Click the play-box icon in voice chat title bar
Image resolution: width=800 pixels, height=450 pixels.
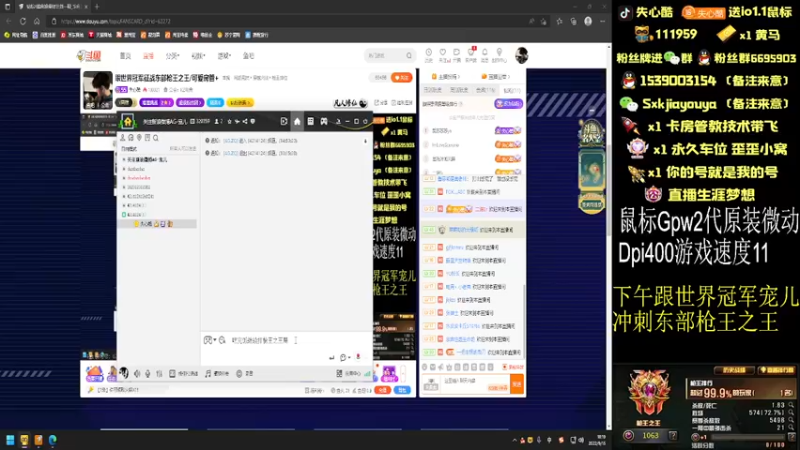(x=284, y=121)
